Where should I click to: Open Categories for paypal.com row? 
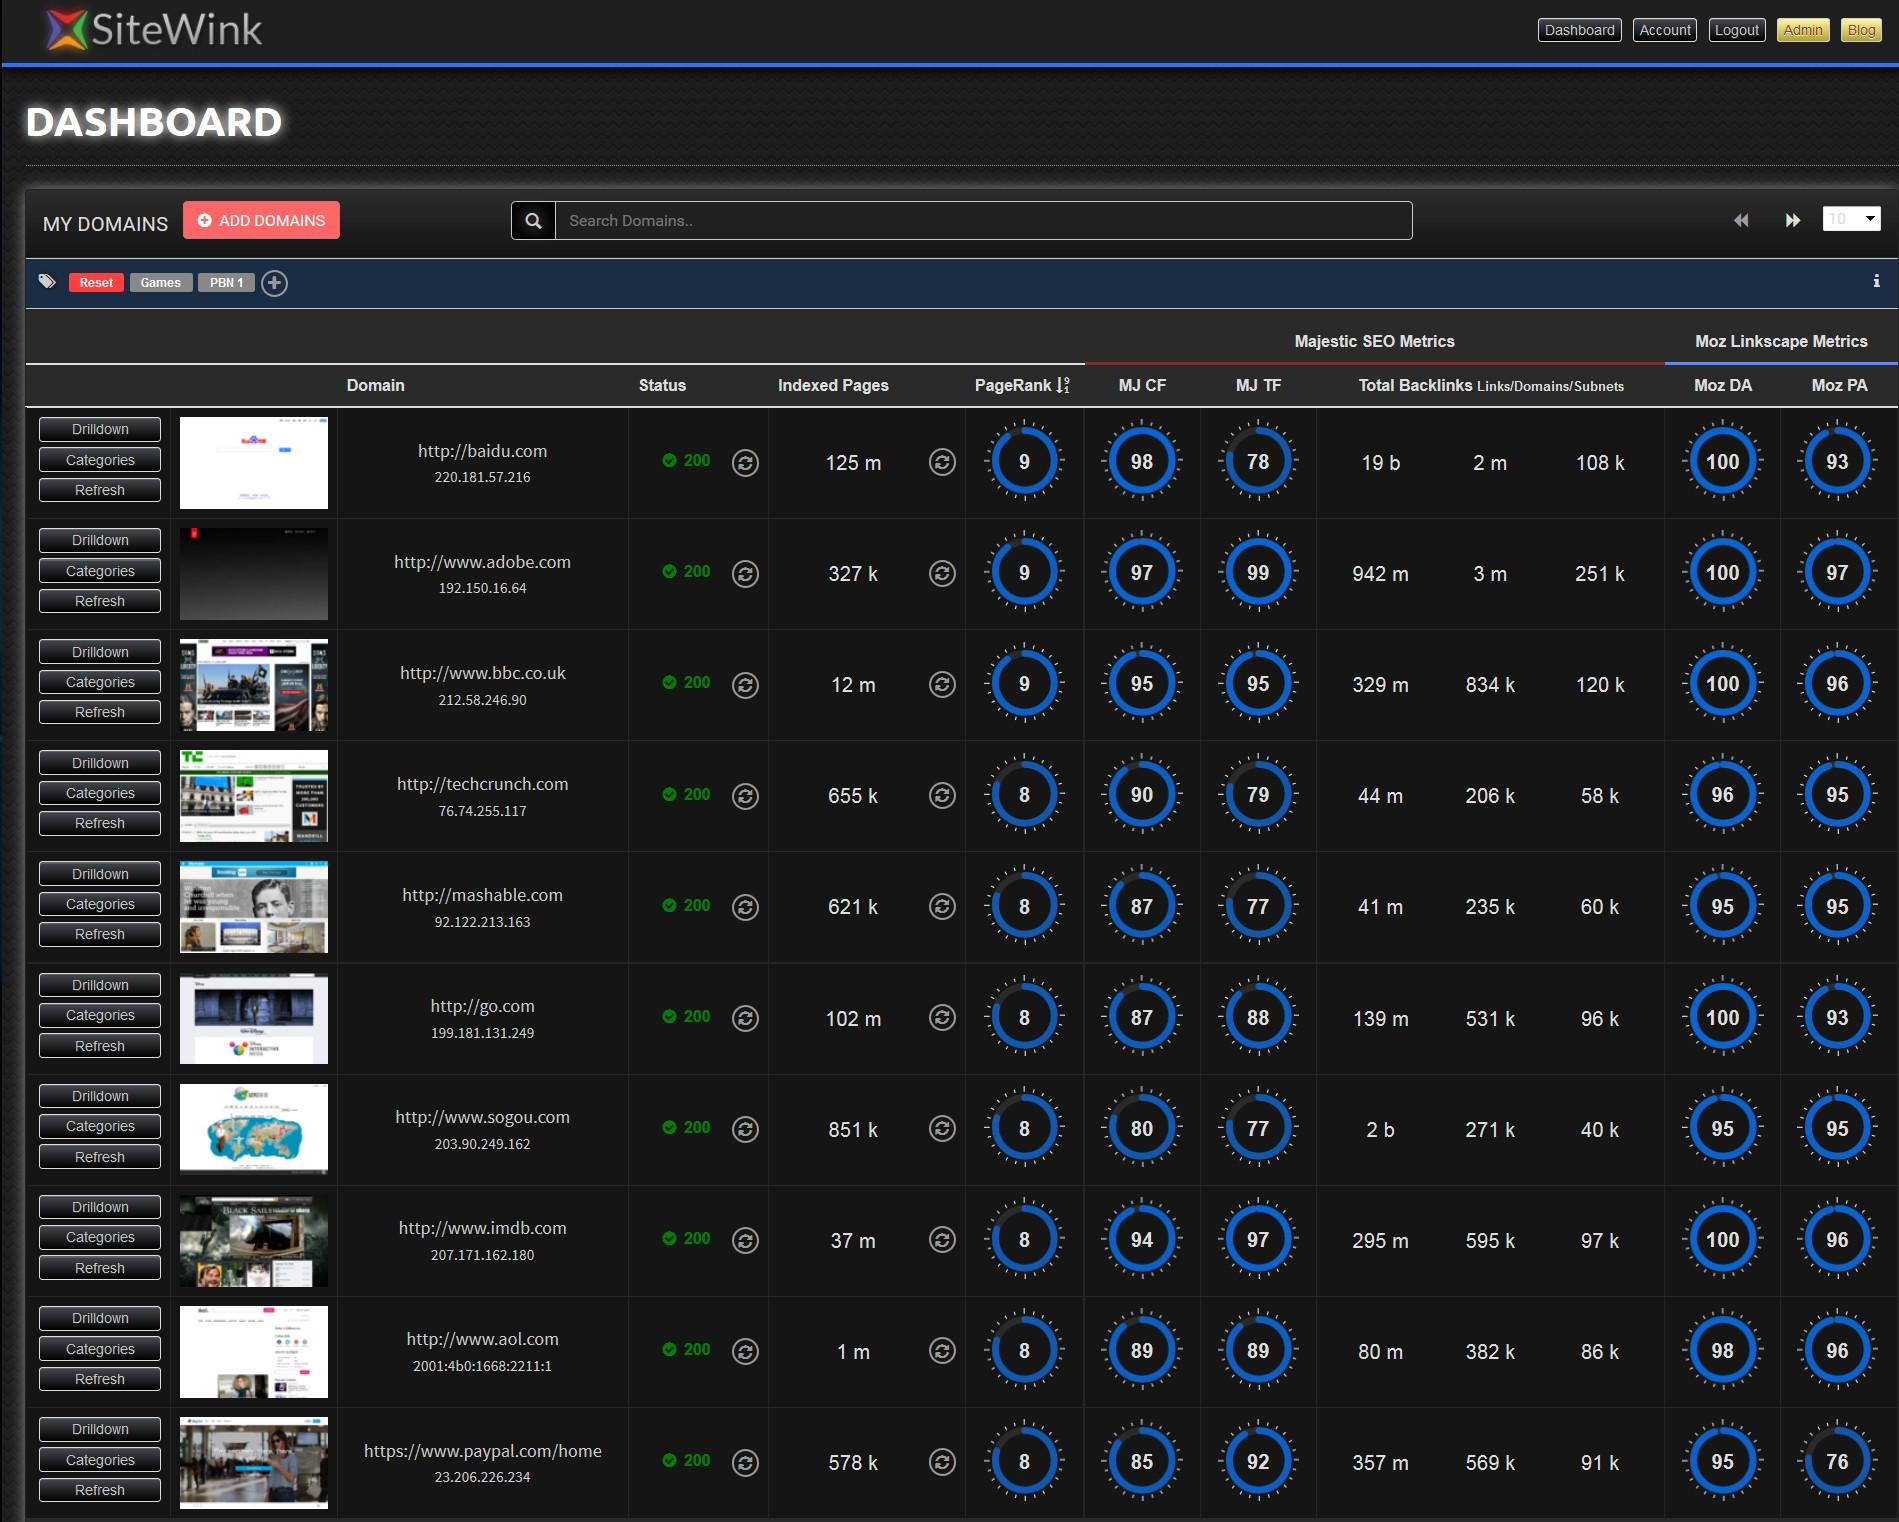tap(100, 1460)
